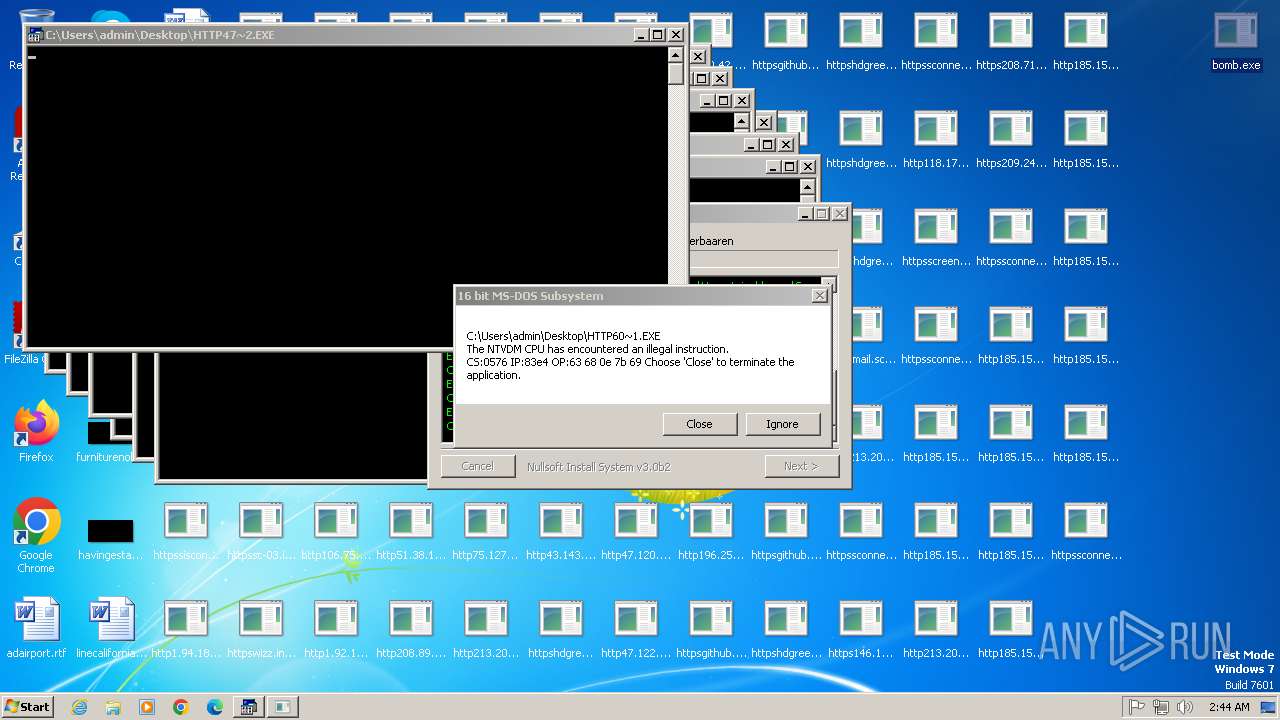Select the http208.89... desktop shortcut

tap(411, 630)
